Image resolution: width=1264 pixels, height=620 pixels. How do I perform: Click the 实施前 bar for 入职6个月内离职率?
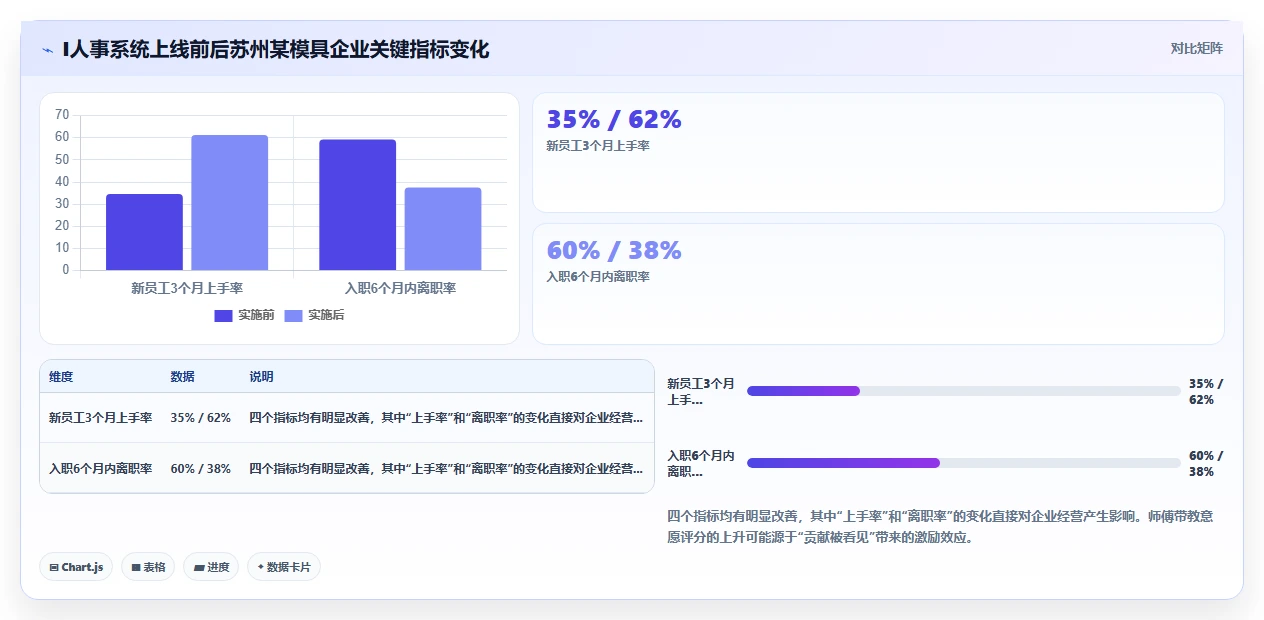point(358,205)
